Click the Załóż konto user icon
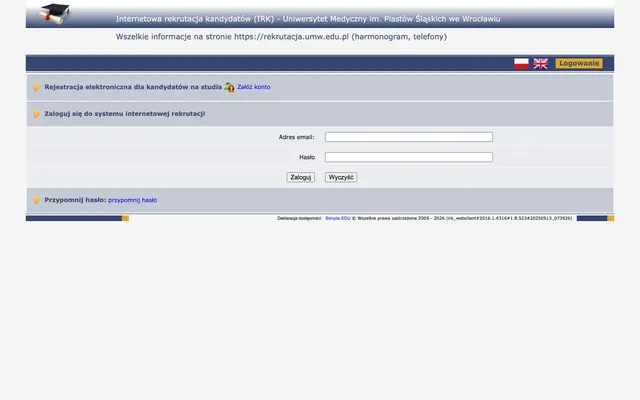Viewport: 640px width, 400px height. [229, 87]
